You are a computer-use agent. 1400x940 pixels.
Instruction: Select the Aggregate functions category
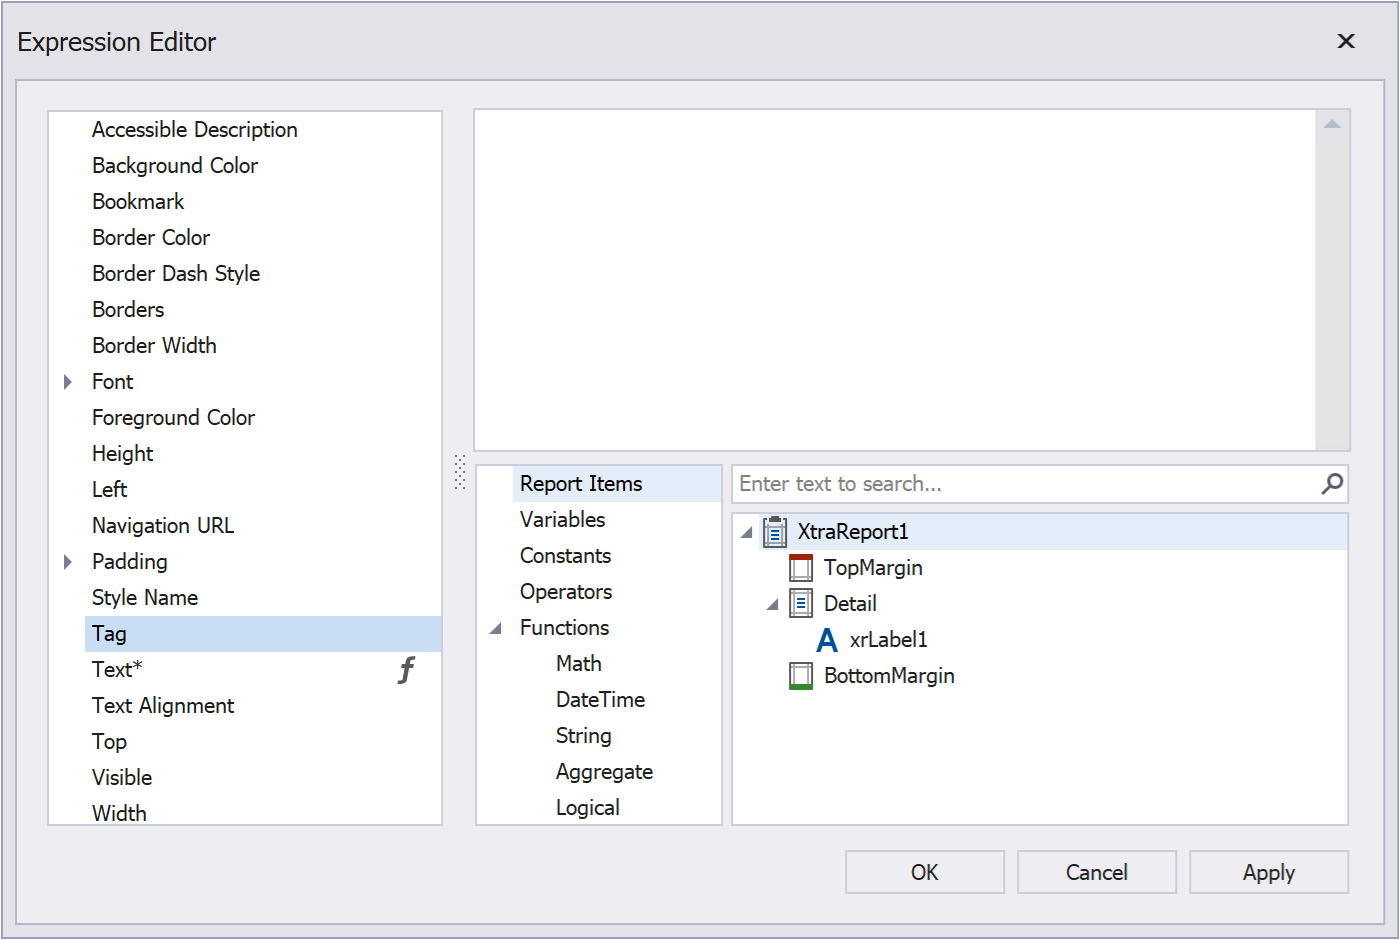(x=604, y=772)
